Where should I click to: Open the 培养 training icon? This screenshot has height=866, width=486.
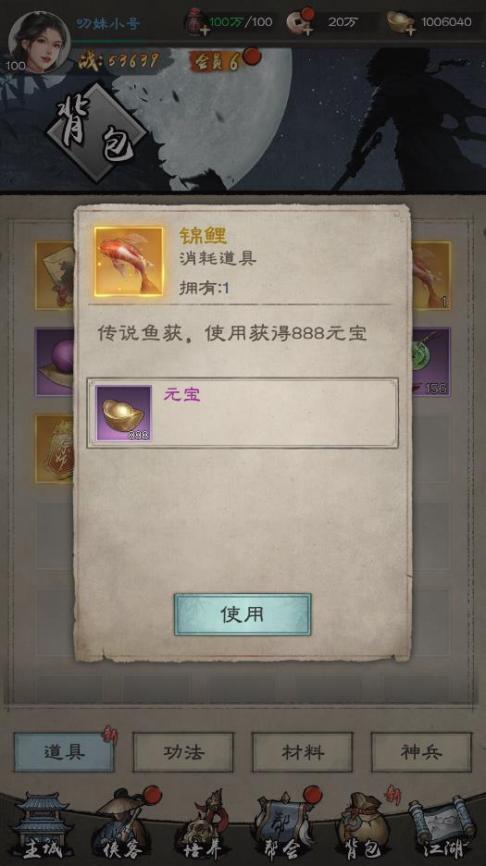(x=203, y=827)
